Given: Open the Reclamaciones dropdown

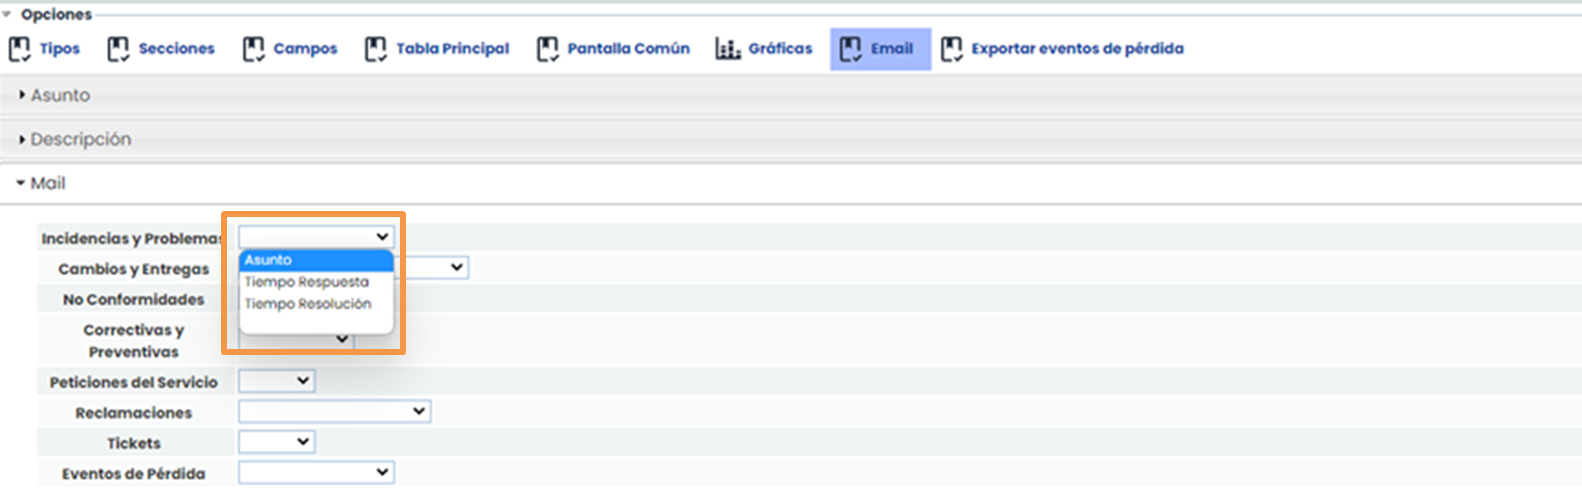Looking at the screenshot, I should pyautogui.click(x=334, y=411).
